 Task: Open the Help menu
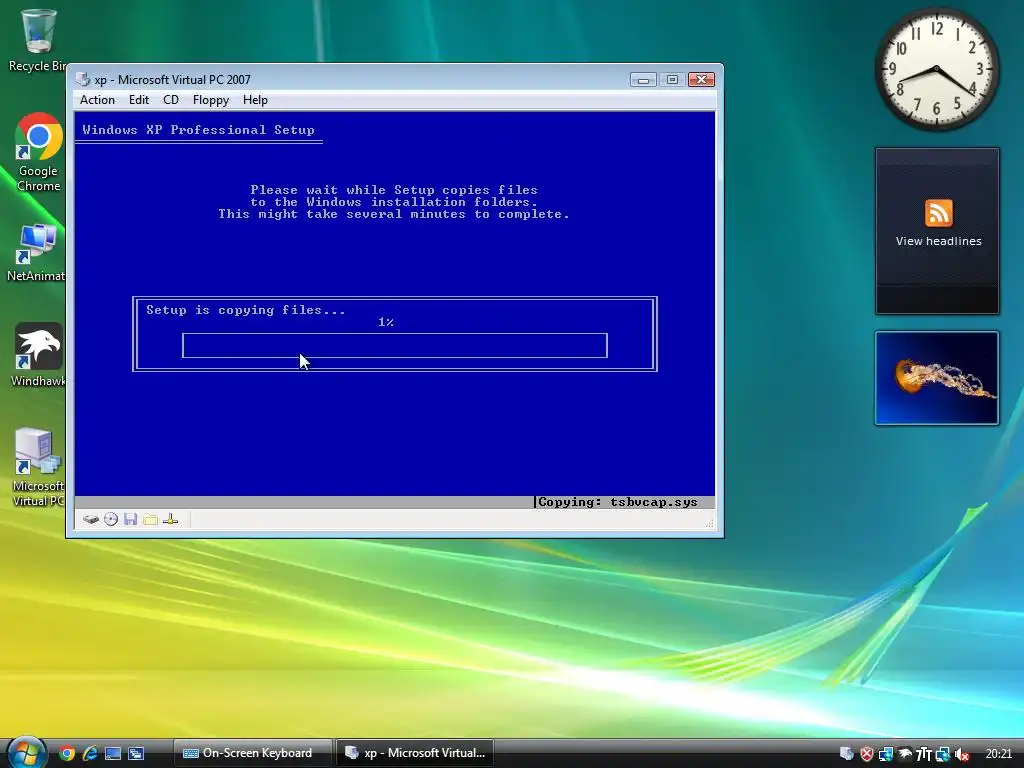(255, 100)
